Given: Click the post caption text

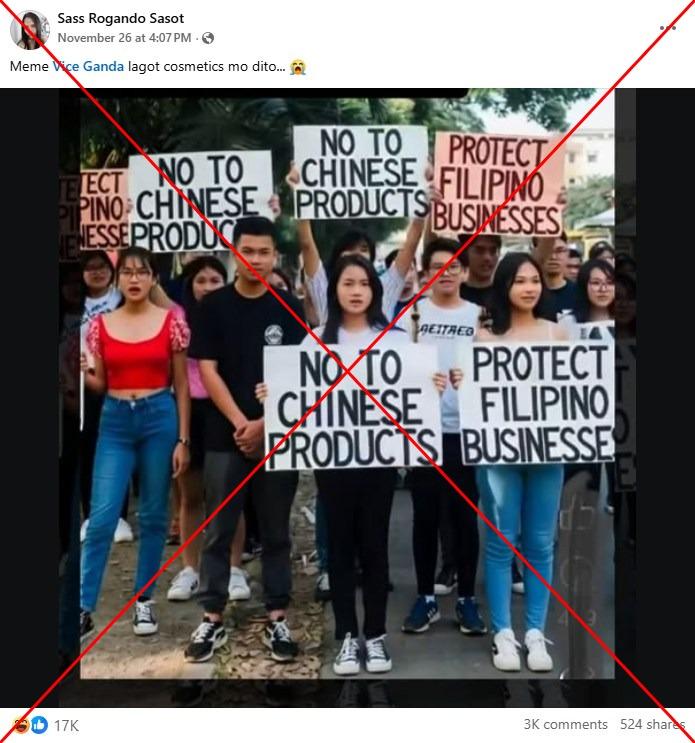Looking at the screenshot, I should click(x=158, y=66).
